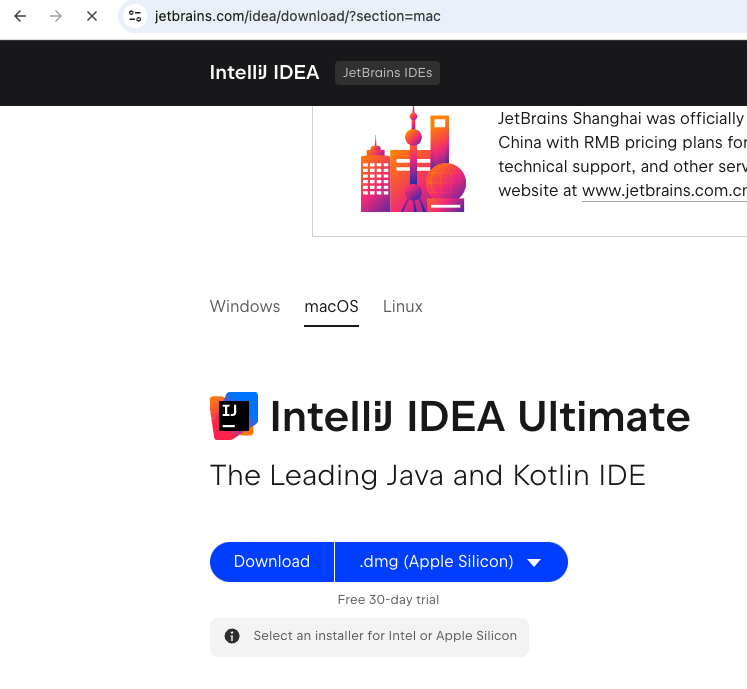
Task: Click the info icon beside installer note
Action: coord(232,636)
